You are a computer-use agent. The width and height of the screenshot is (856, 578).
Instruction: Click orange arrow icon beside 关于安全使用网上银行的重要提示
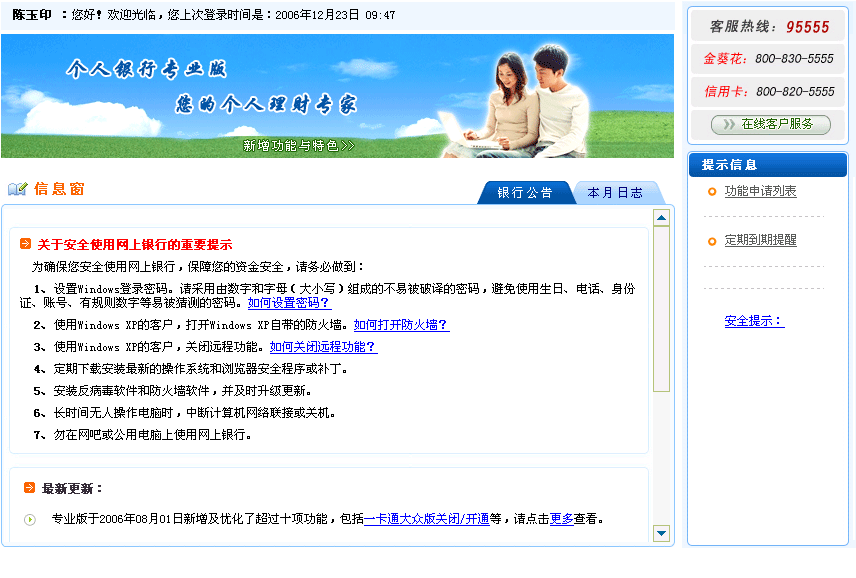(x=25, y=244)
